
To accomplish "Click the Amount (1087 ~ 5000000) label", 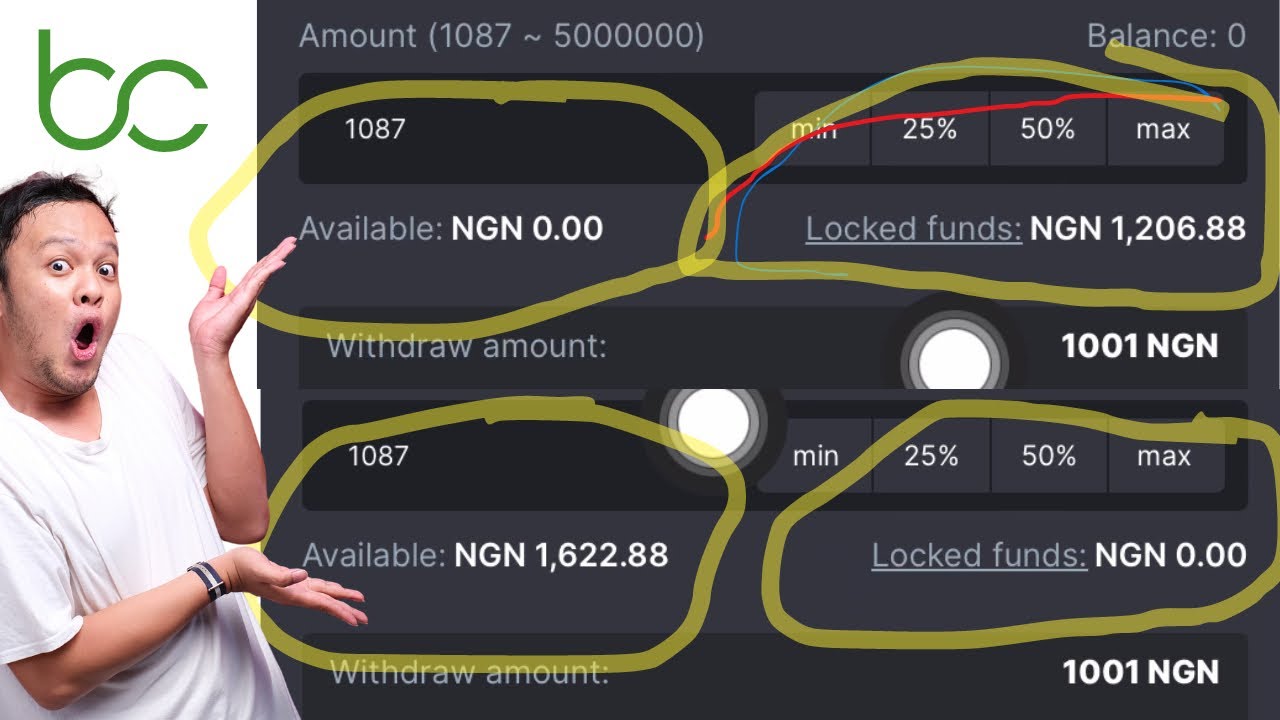I will [501, 37].
